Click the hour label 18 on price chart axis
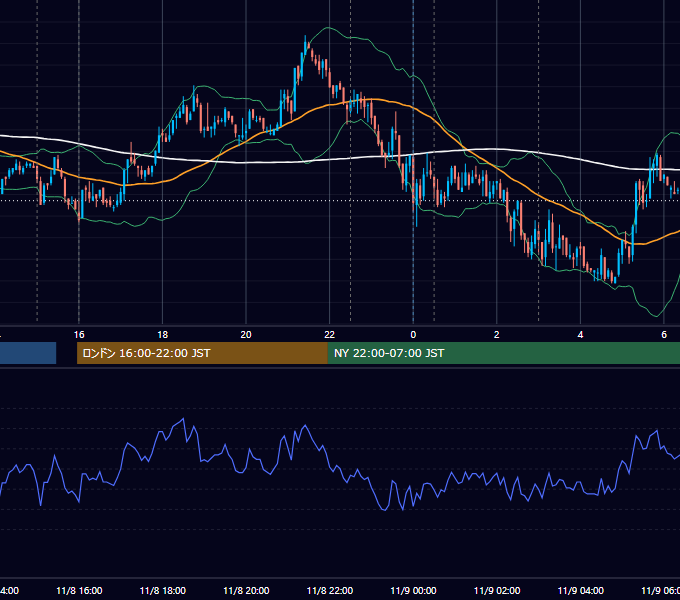Image resolution: width=680 pixels, height=600 pixels. point(163,335)
